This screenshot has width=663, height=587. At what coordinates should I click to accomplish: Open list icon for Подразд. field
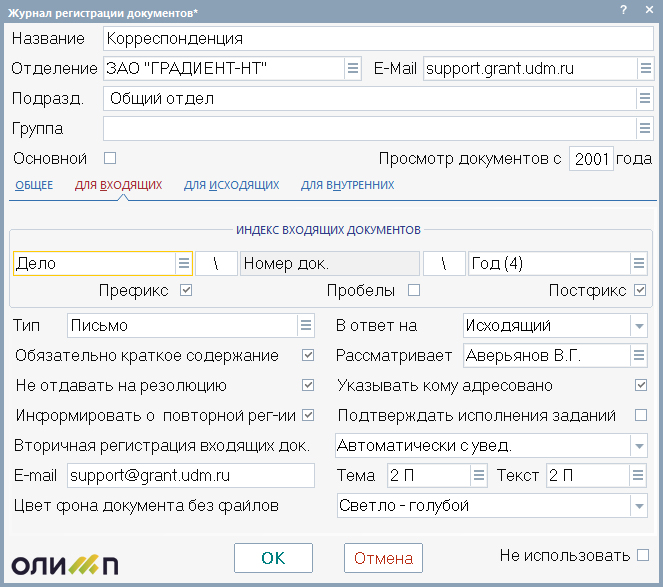[x=645, y=99]
